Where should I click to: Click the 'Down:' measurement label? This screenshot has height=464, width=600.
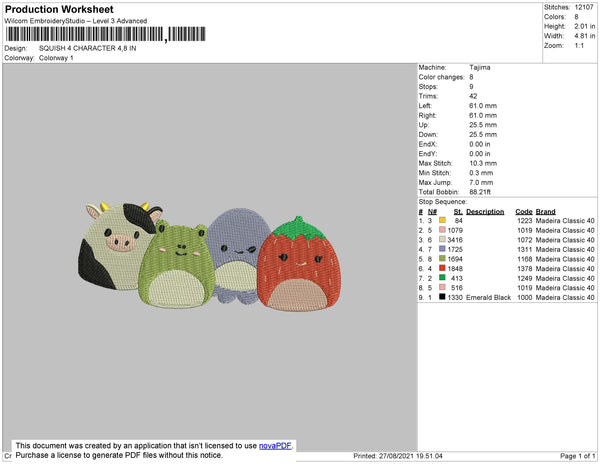[x=428, y=134]
